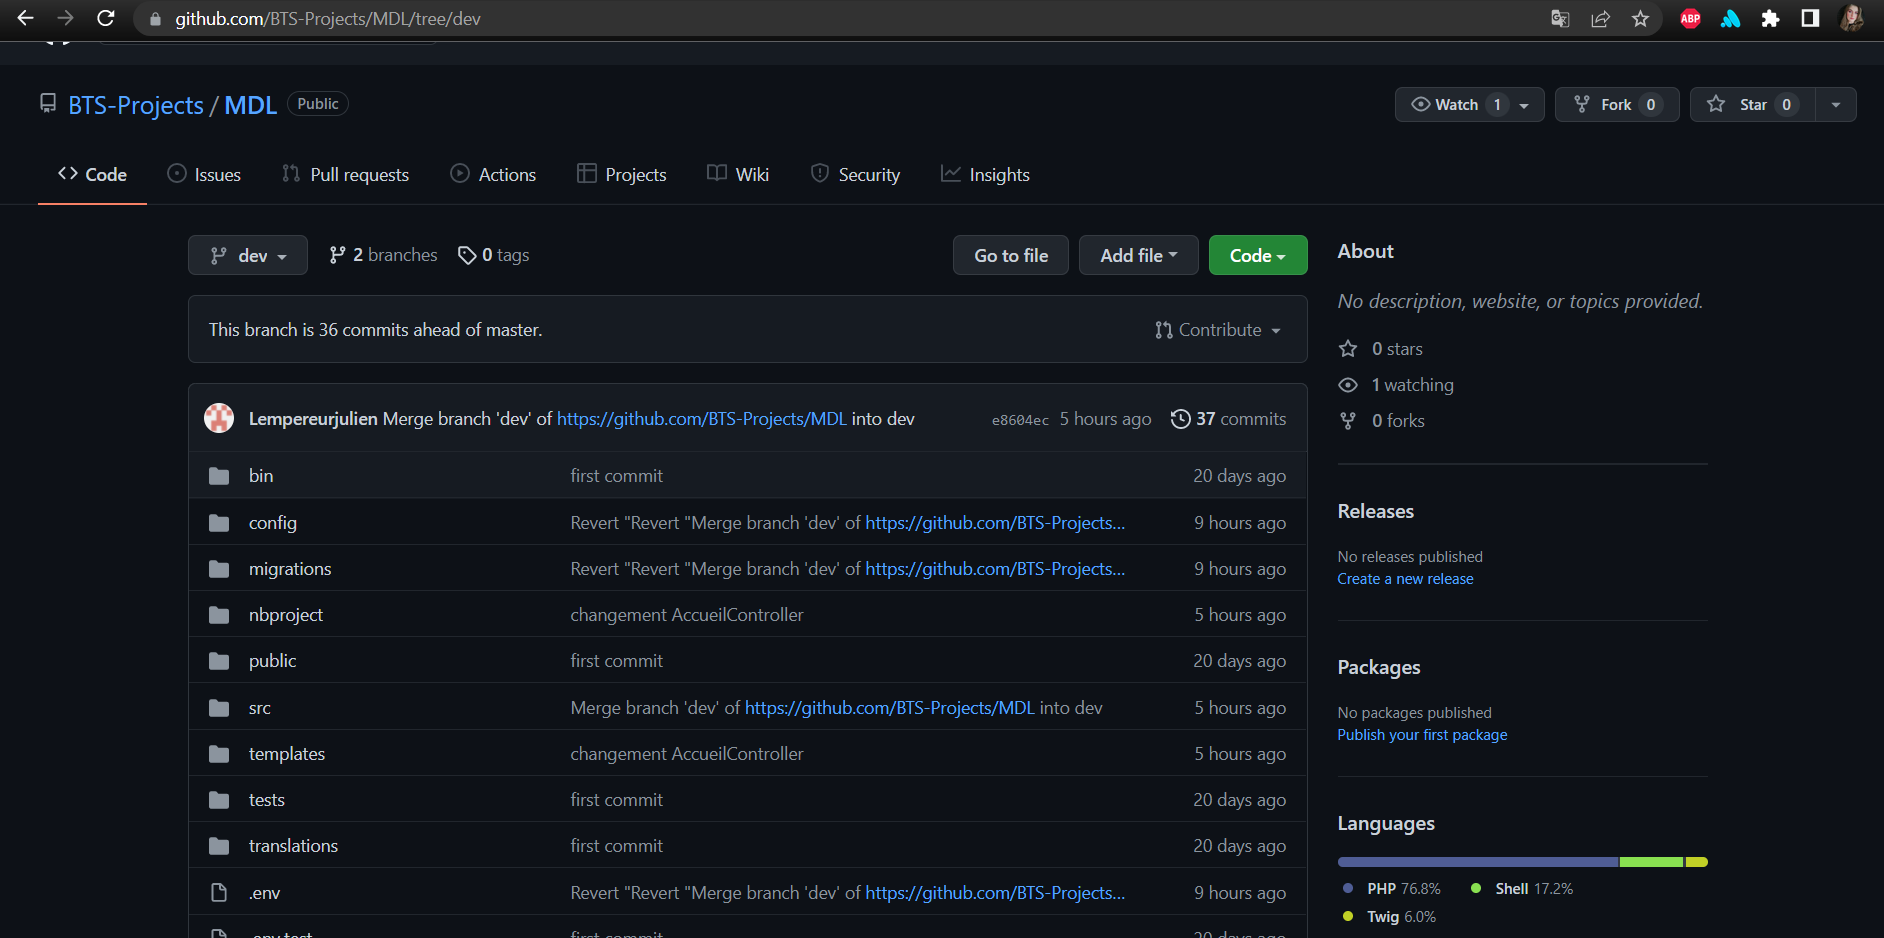Click the browser back arrow
This screenshot has width=1884, height=938.
click(26, 18)
